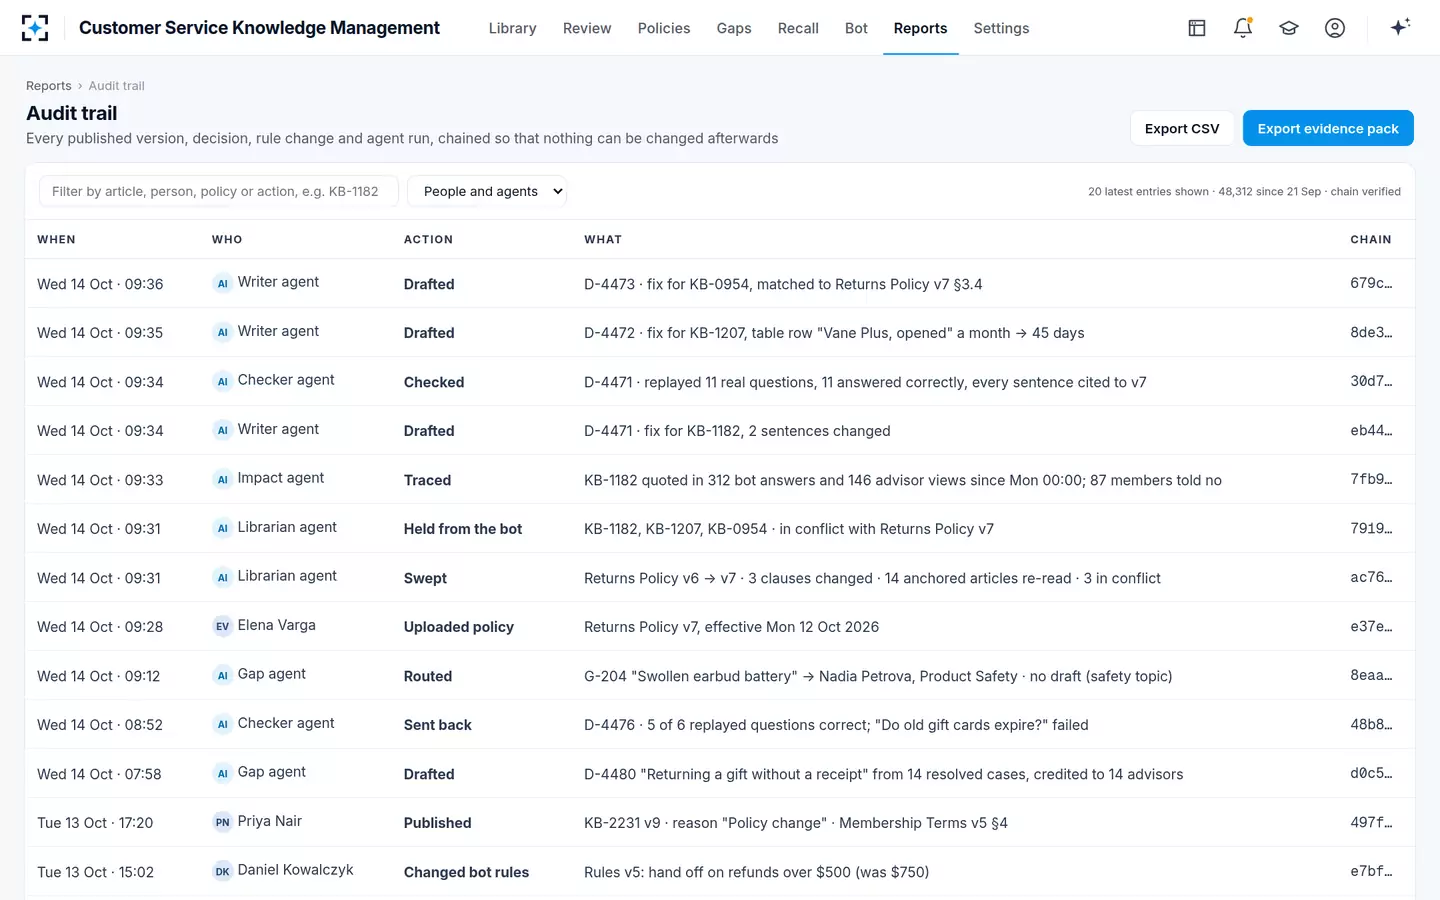Image resolution: width=1440 pixels, height=900 pixels.
Task: Select chain hash e7bf…
Action: click(x=1371, y=871)
